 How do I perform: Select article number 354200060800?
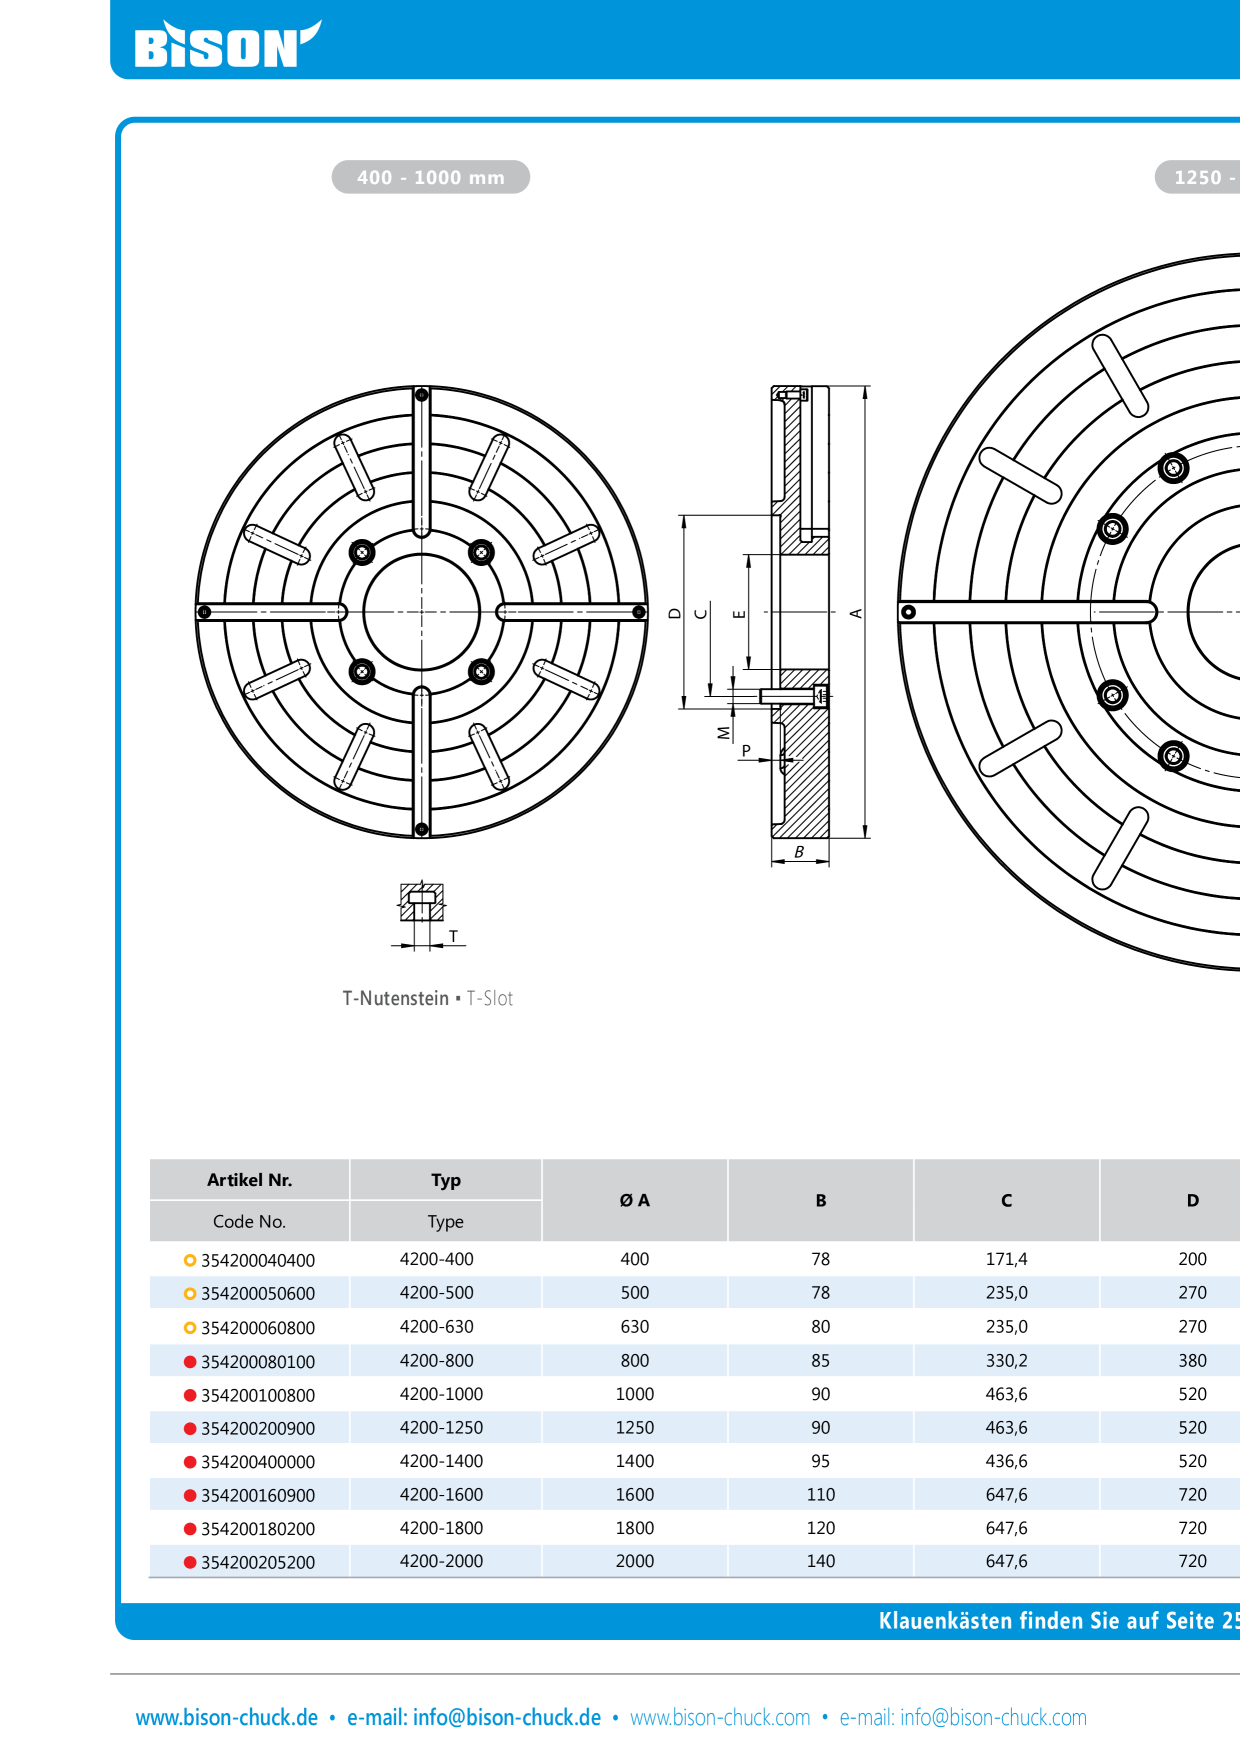(x=258, y=1328)
